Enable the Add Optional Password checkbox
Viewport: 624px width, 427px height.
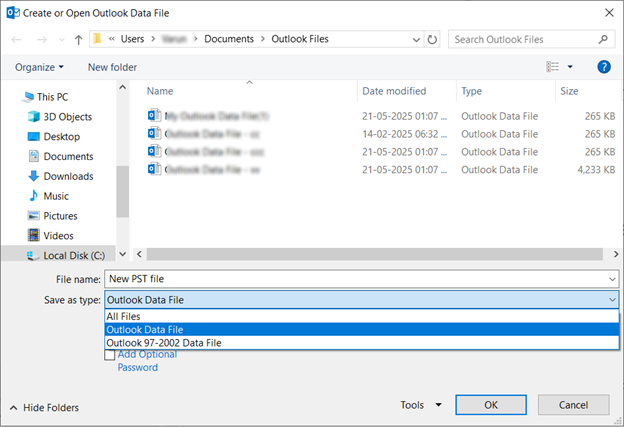point(109,355)
